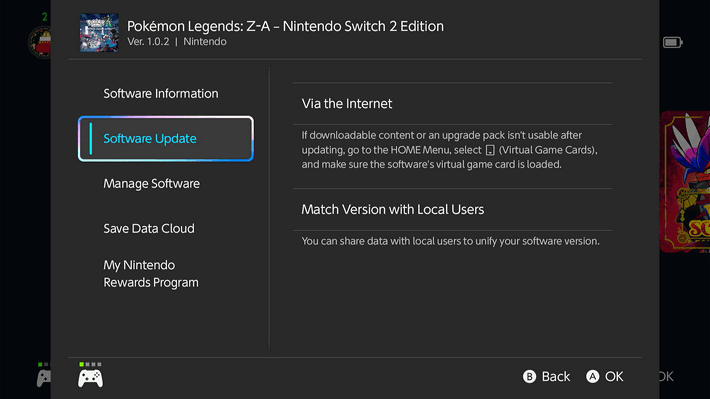This screenshot has width=710, height=399.
Task: Open the Software Information menu item
Action: [x=161, y=94]
